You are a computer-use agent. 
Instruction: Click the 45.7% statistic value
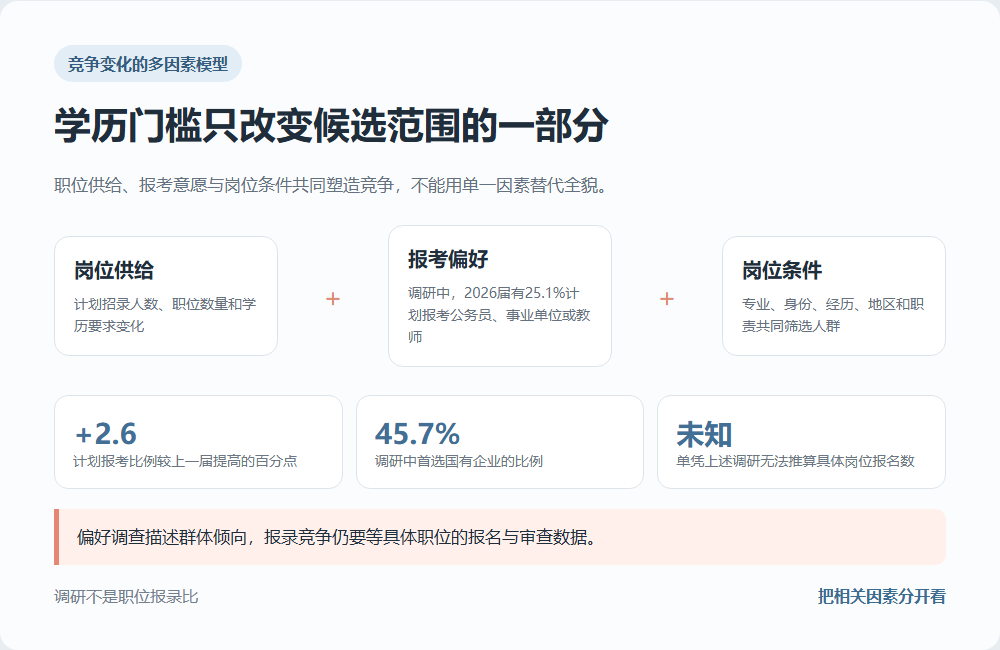tap(417, 434)
